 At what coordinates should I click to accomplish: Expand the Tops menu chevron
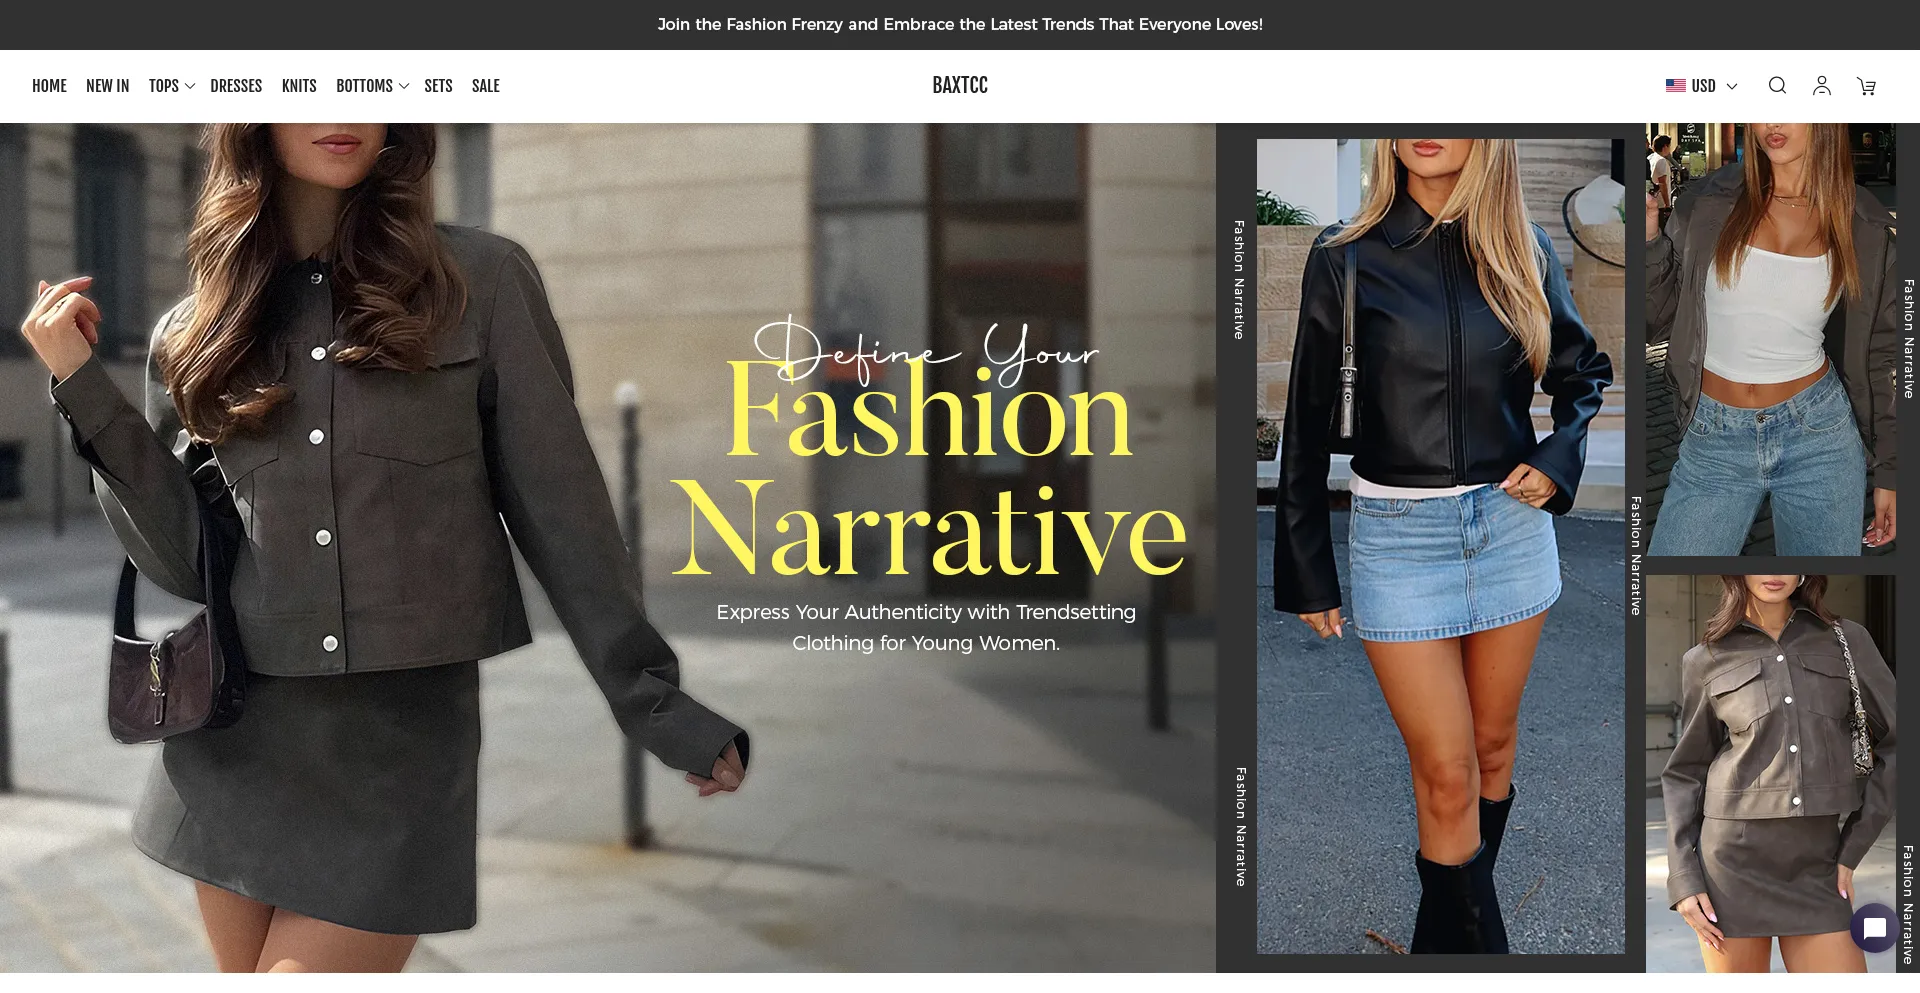point(190,87)
